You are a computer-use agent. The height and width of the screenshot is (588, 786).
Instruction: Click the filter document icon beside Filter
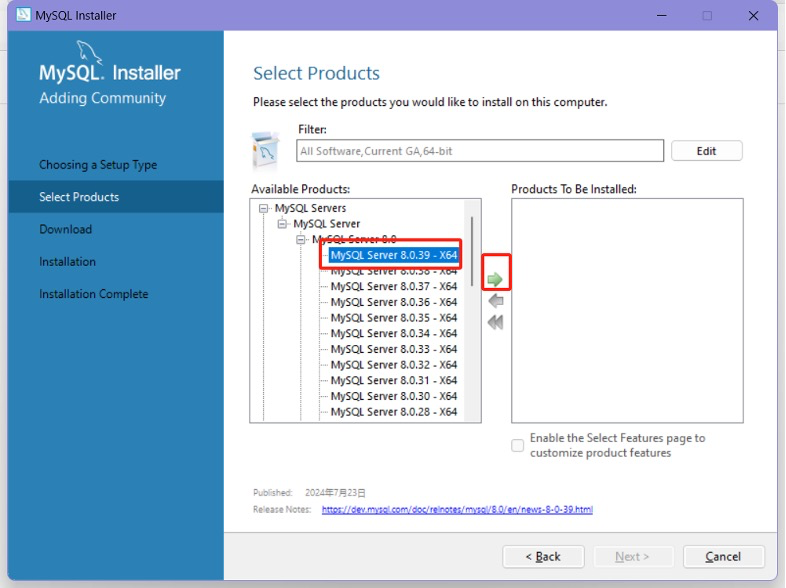click(x=265, y=150)
